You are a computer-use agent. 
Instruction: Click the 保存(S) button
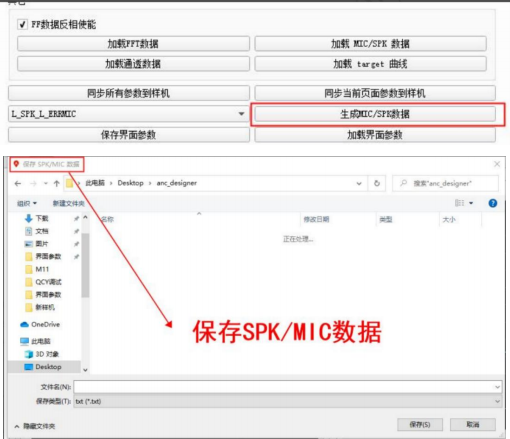(420, 424)
